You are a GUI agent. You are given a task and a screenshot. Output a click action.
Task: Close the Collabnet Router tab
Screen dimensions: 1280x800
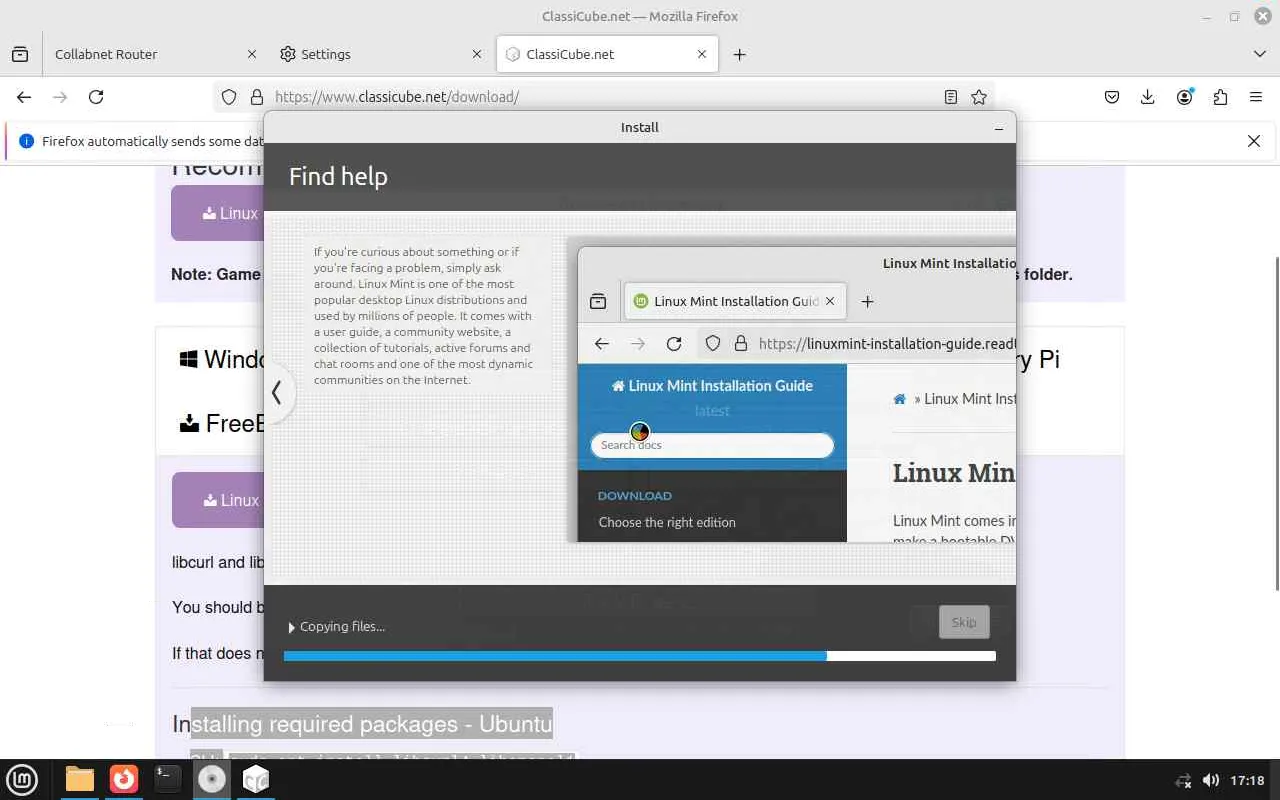(x=251, y=54)
